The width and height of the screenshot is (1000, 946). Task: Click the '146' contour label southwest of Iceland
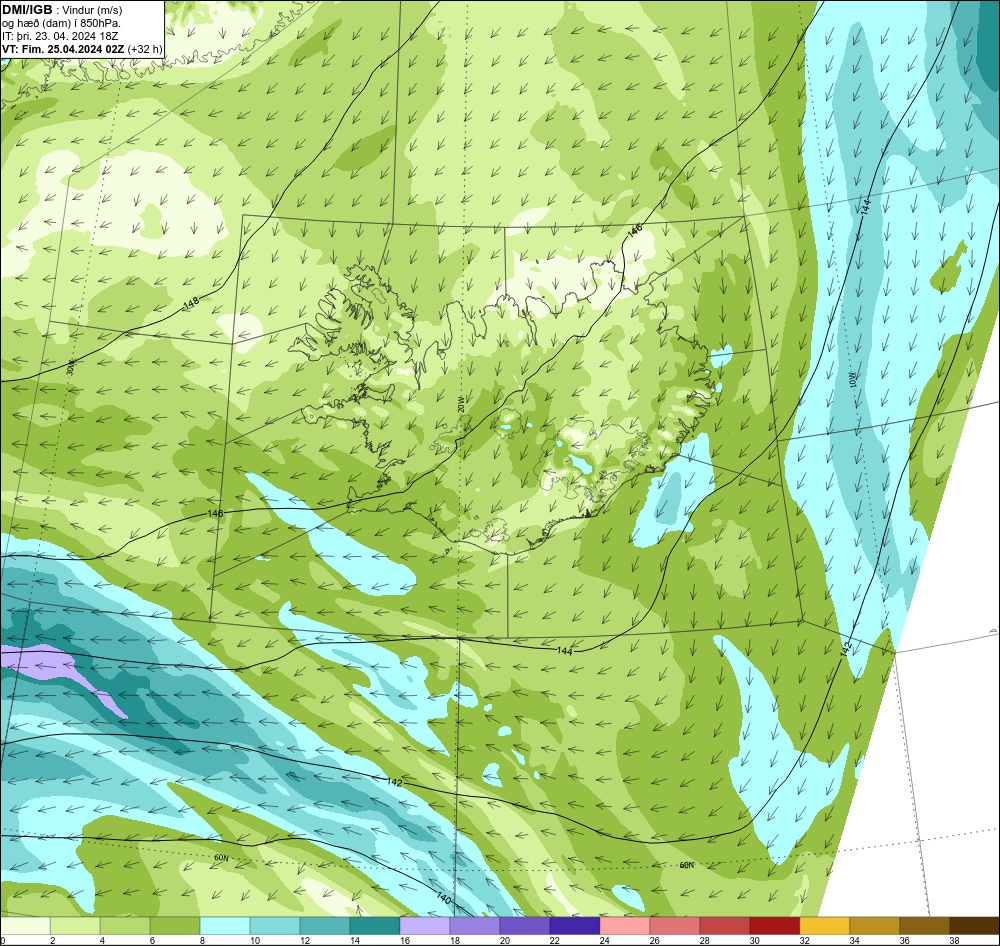216,513
